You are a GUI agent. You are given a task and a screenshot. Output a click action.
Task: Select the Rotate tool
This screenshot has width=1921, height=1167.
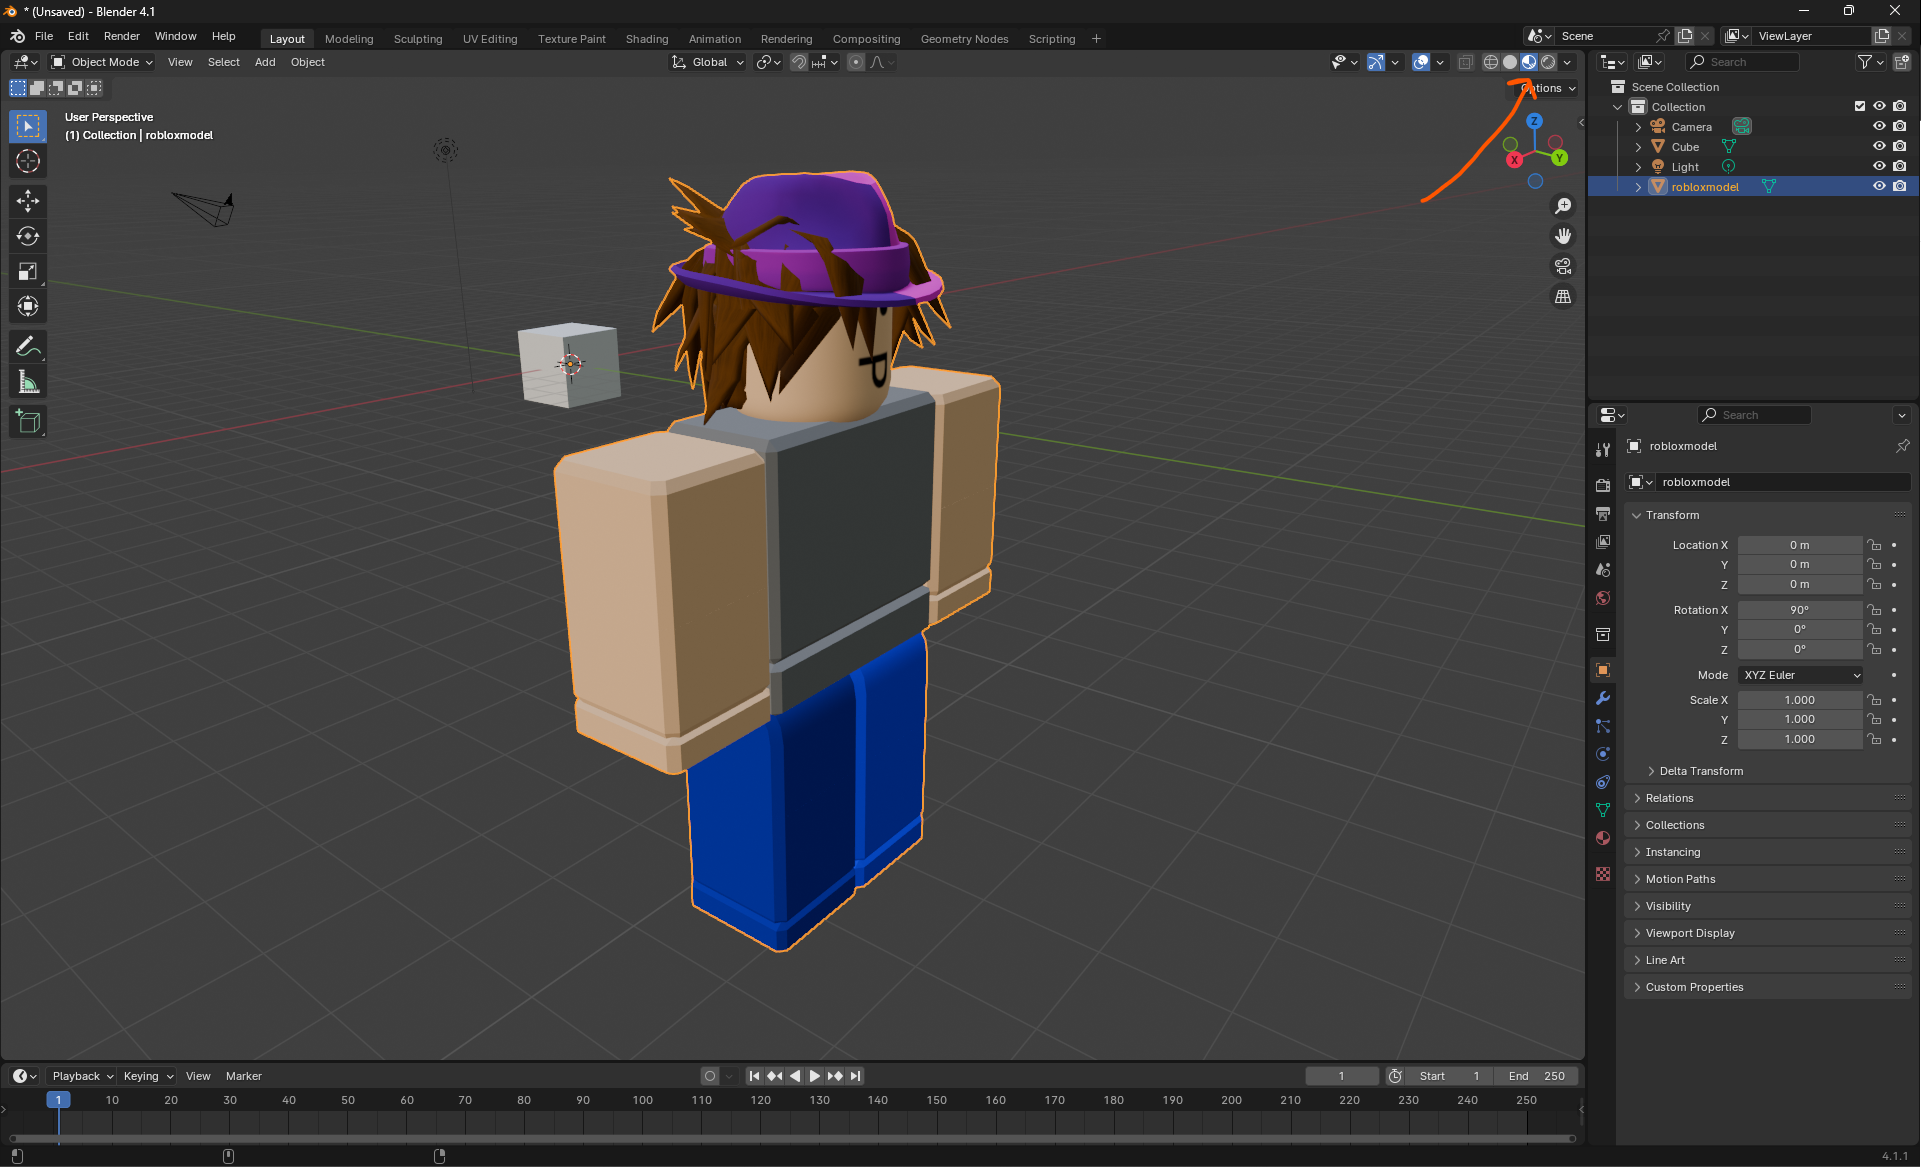[x=28, y=236]
